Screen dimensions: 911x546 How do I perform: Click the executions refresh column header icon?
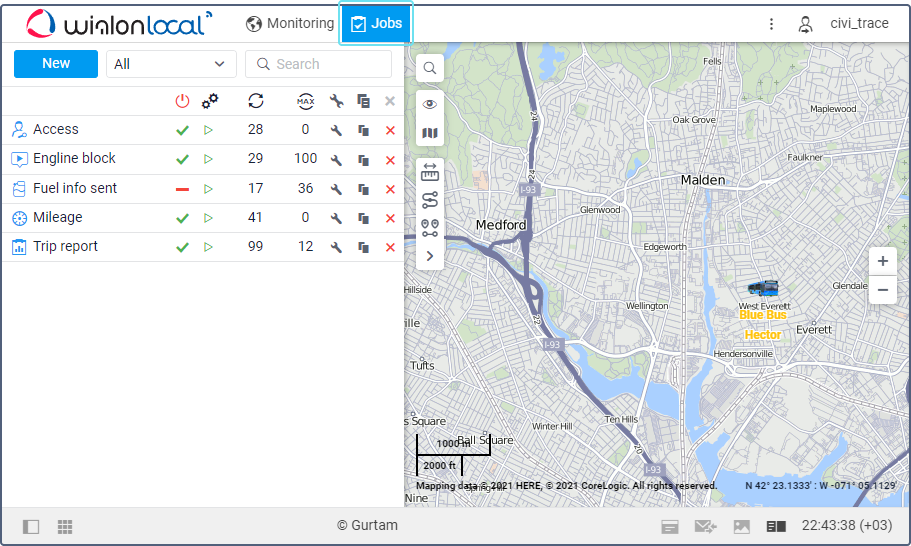(256, 101)
